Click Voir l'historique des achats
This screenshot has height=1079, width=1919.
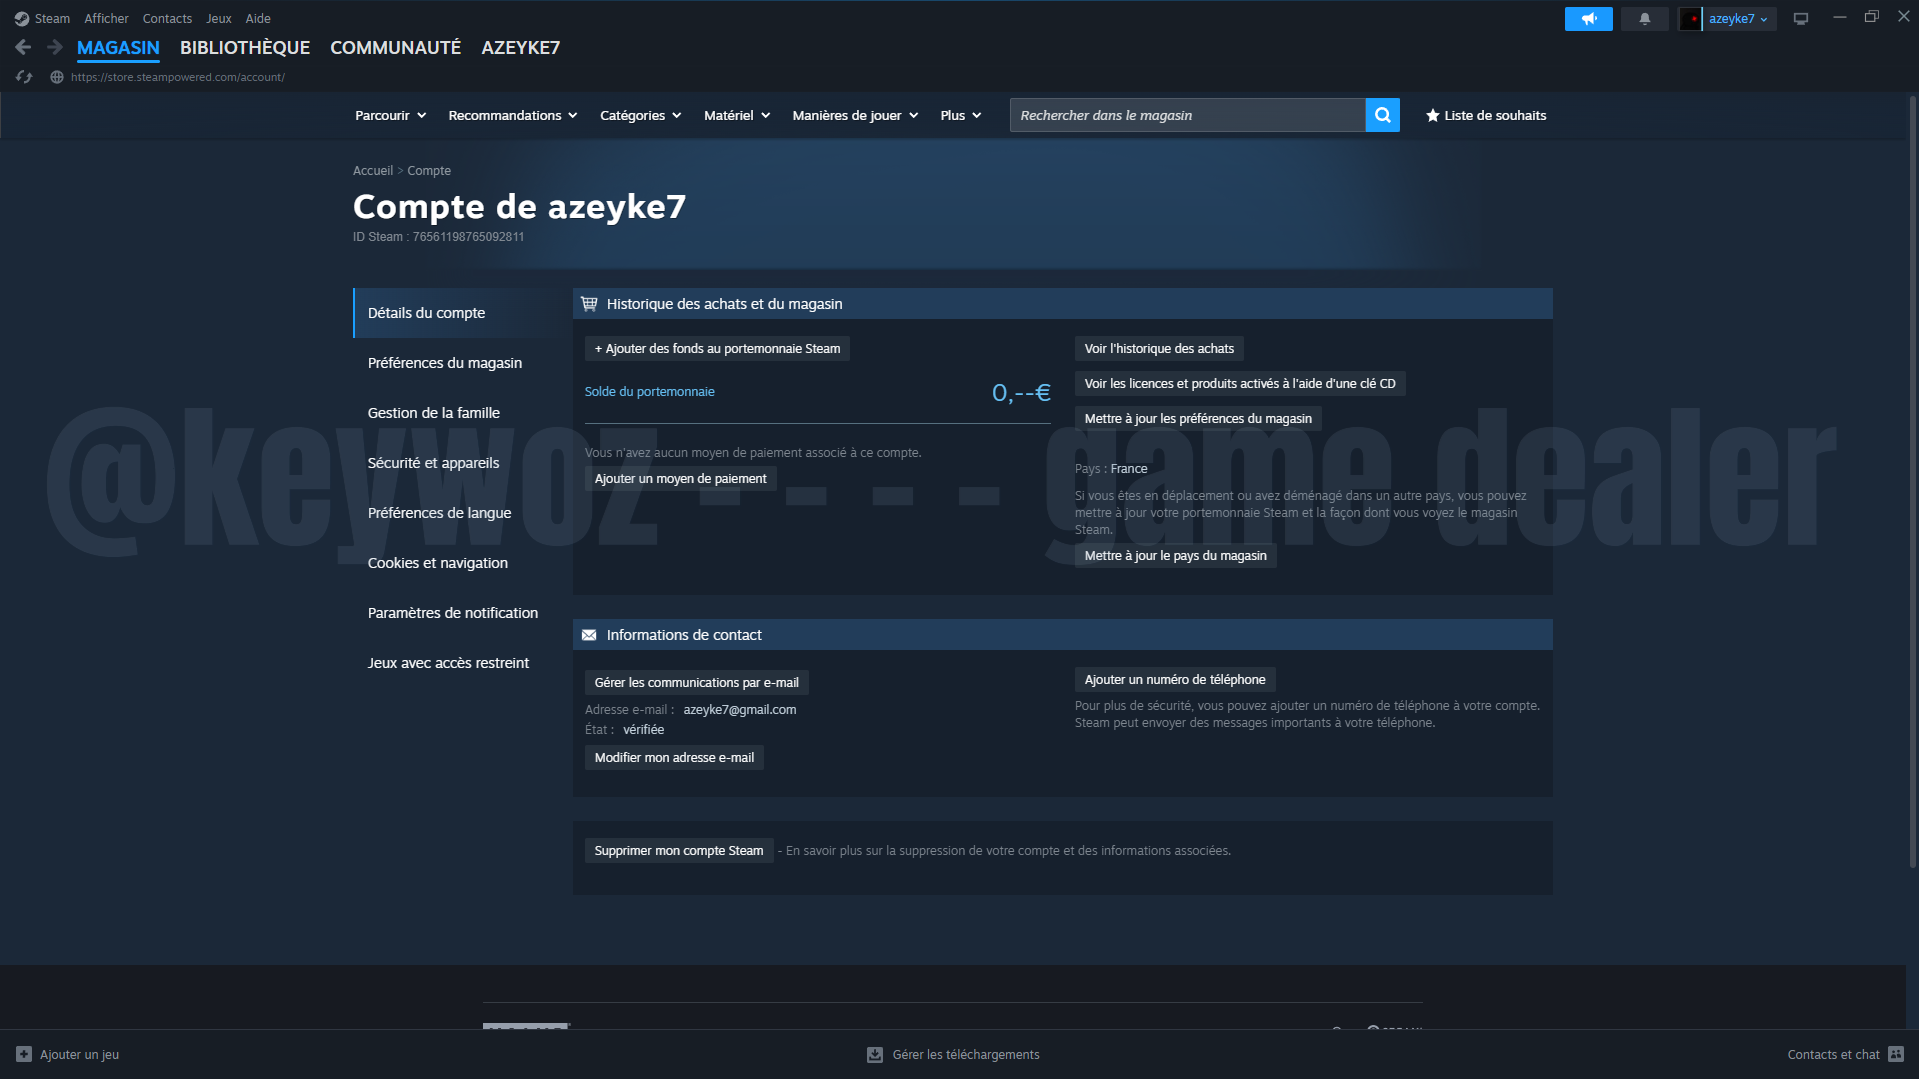tap(1159, 349)
